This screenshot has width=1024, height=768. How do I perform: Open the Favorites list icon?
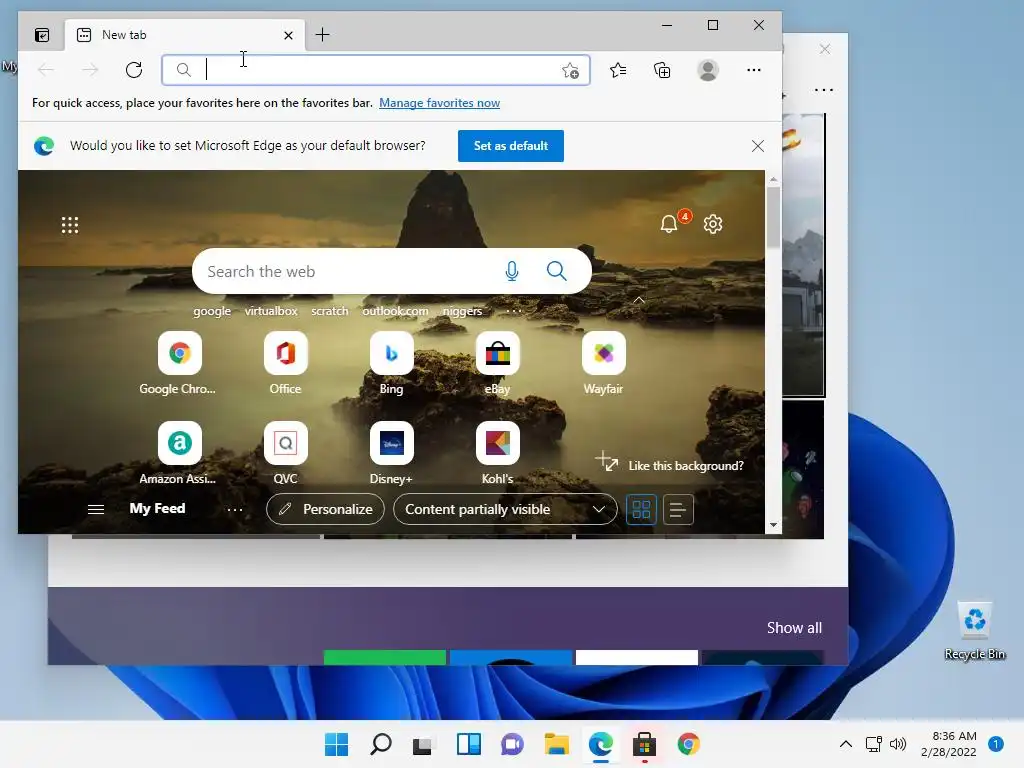pyautogui.click(x=618, y=70)
